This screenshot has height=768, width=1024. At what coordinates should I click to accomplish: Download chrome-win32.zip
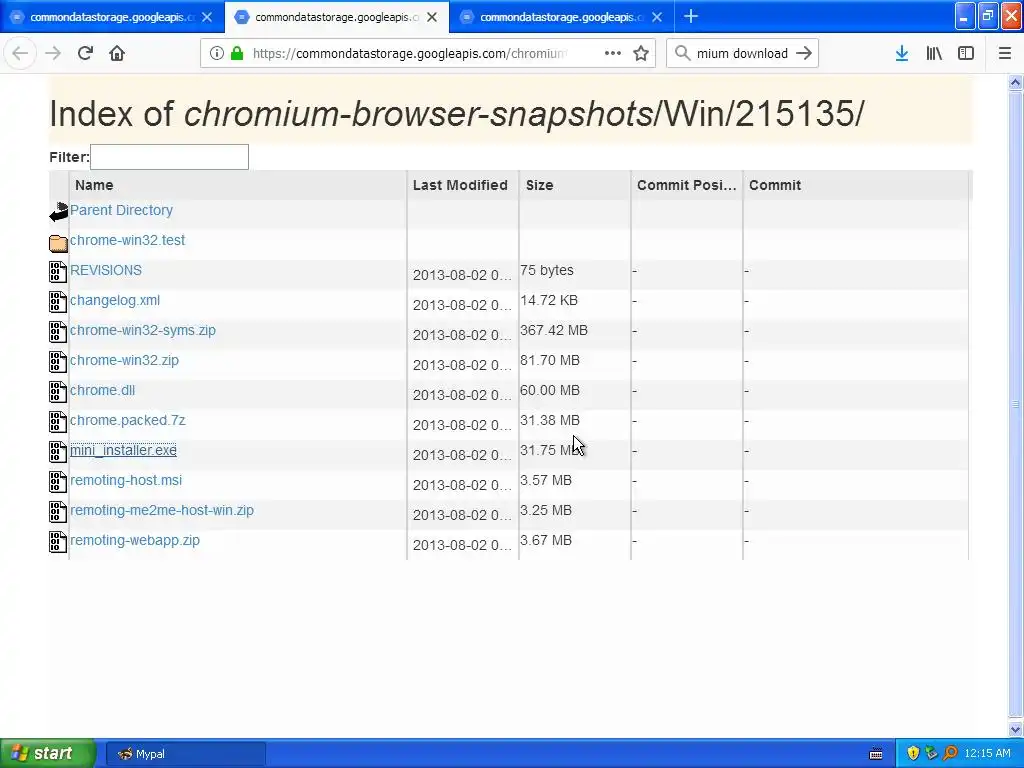coord(124,360)
